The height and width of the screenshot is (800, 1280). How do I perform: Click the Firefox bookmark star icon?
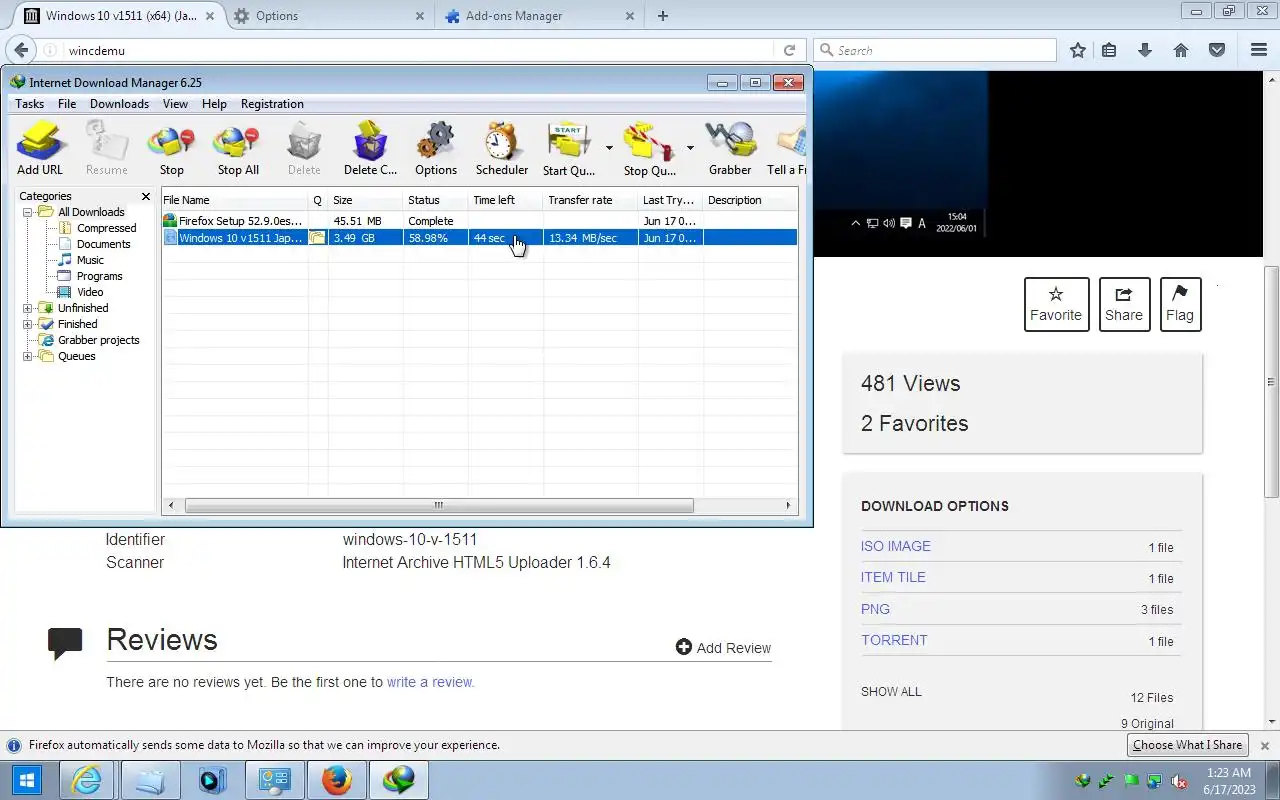(x=1078, y=50)
